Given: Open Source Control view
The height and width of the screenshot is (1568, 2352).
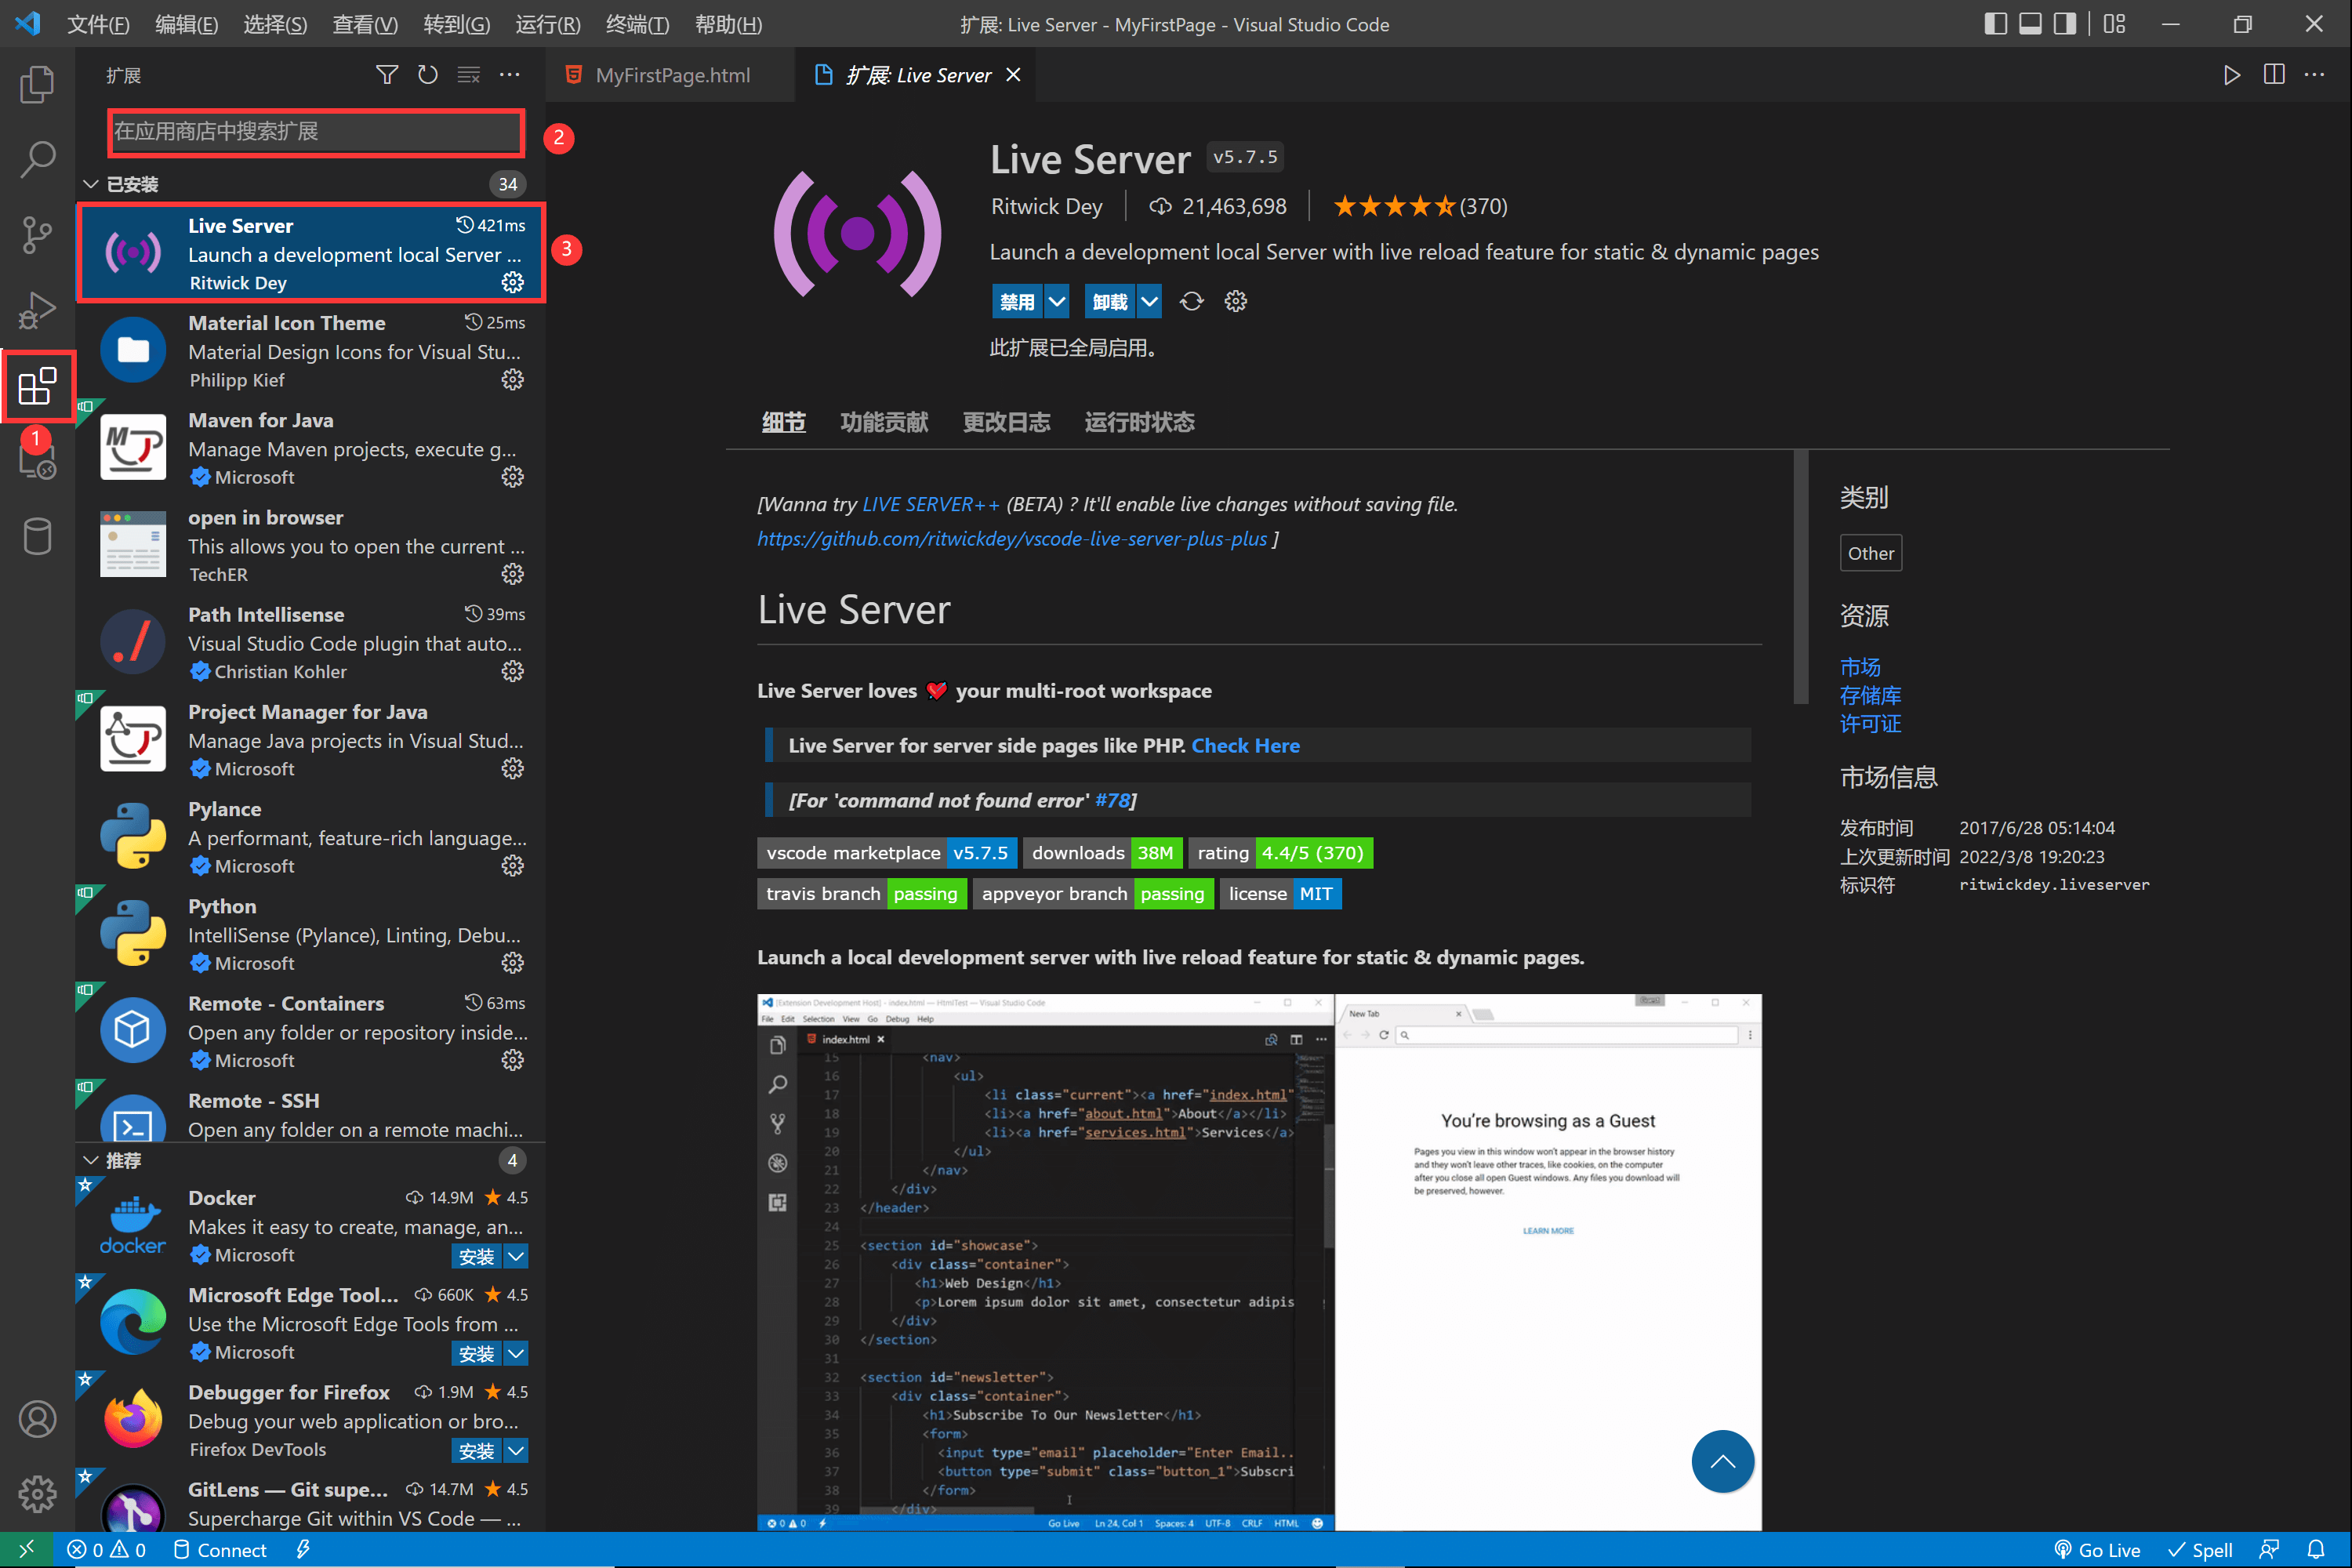Looking at the screenshot, I should click(37, 234).
